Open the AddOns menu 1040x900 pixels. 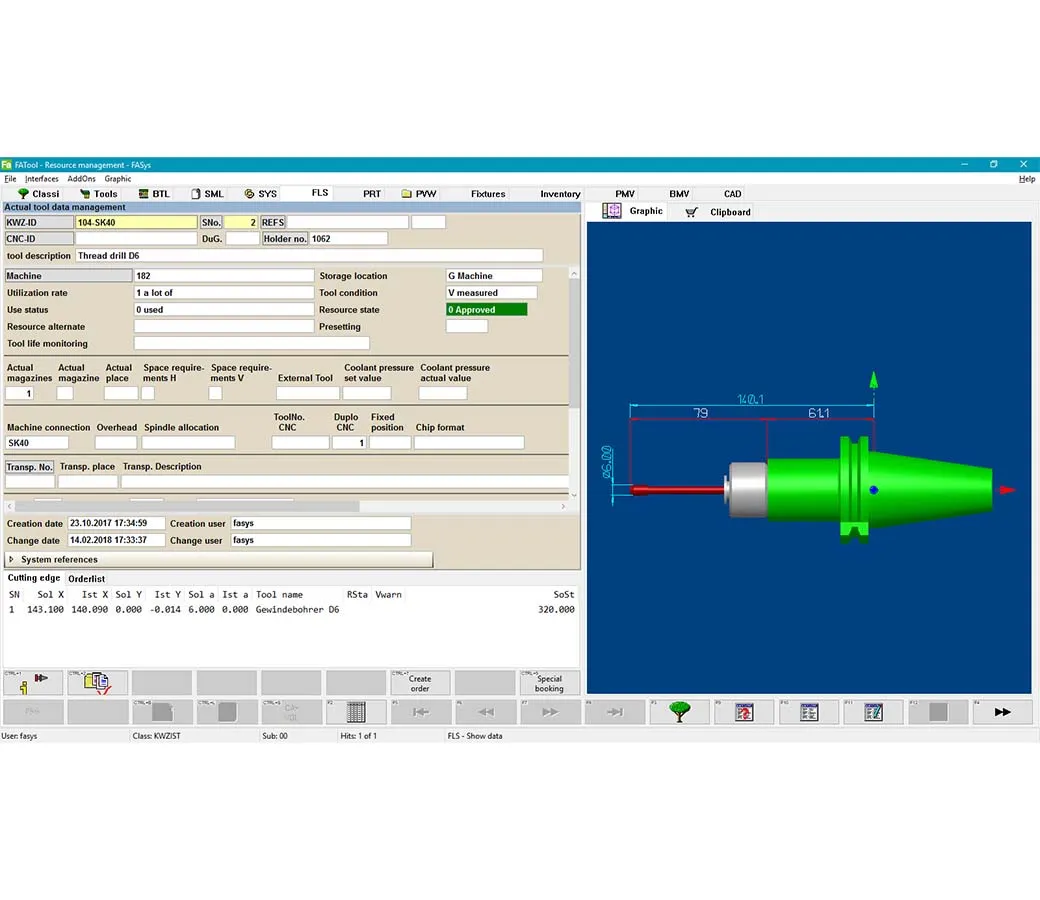(81, 179)
